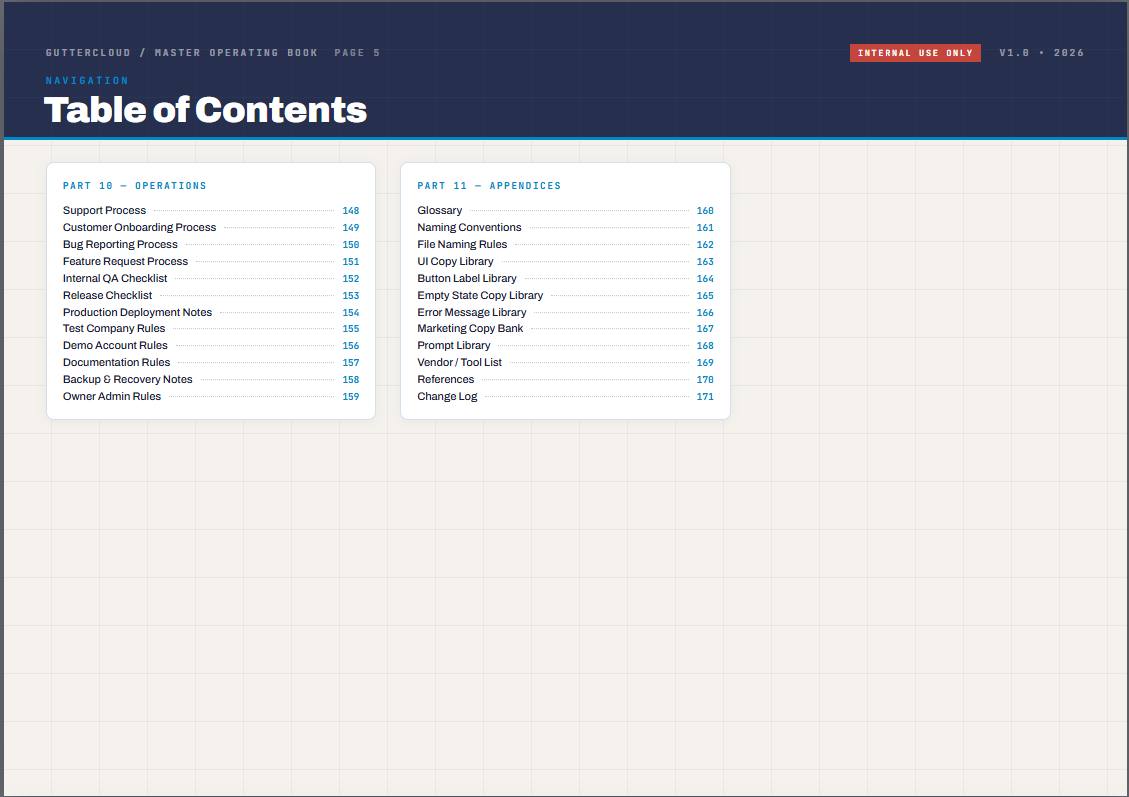Click page number 151
The width and height of the screenshot is (1129, 797).
click(x=351, y=262)
